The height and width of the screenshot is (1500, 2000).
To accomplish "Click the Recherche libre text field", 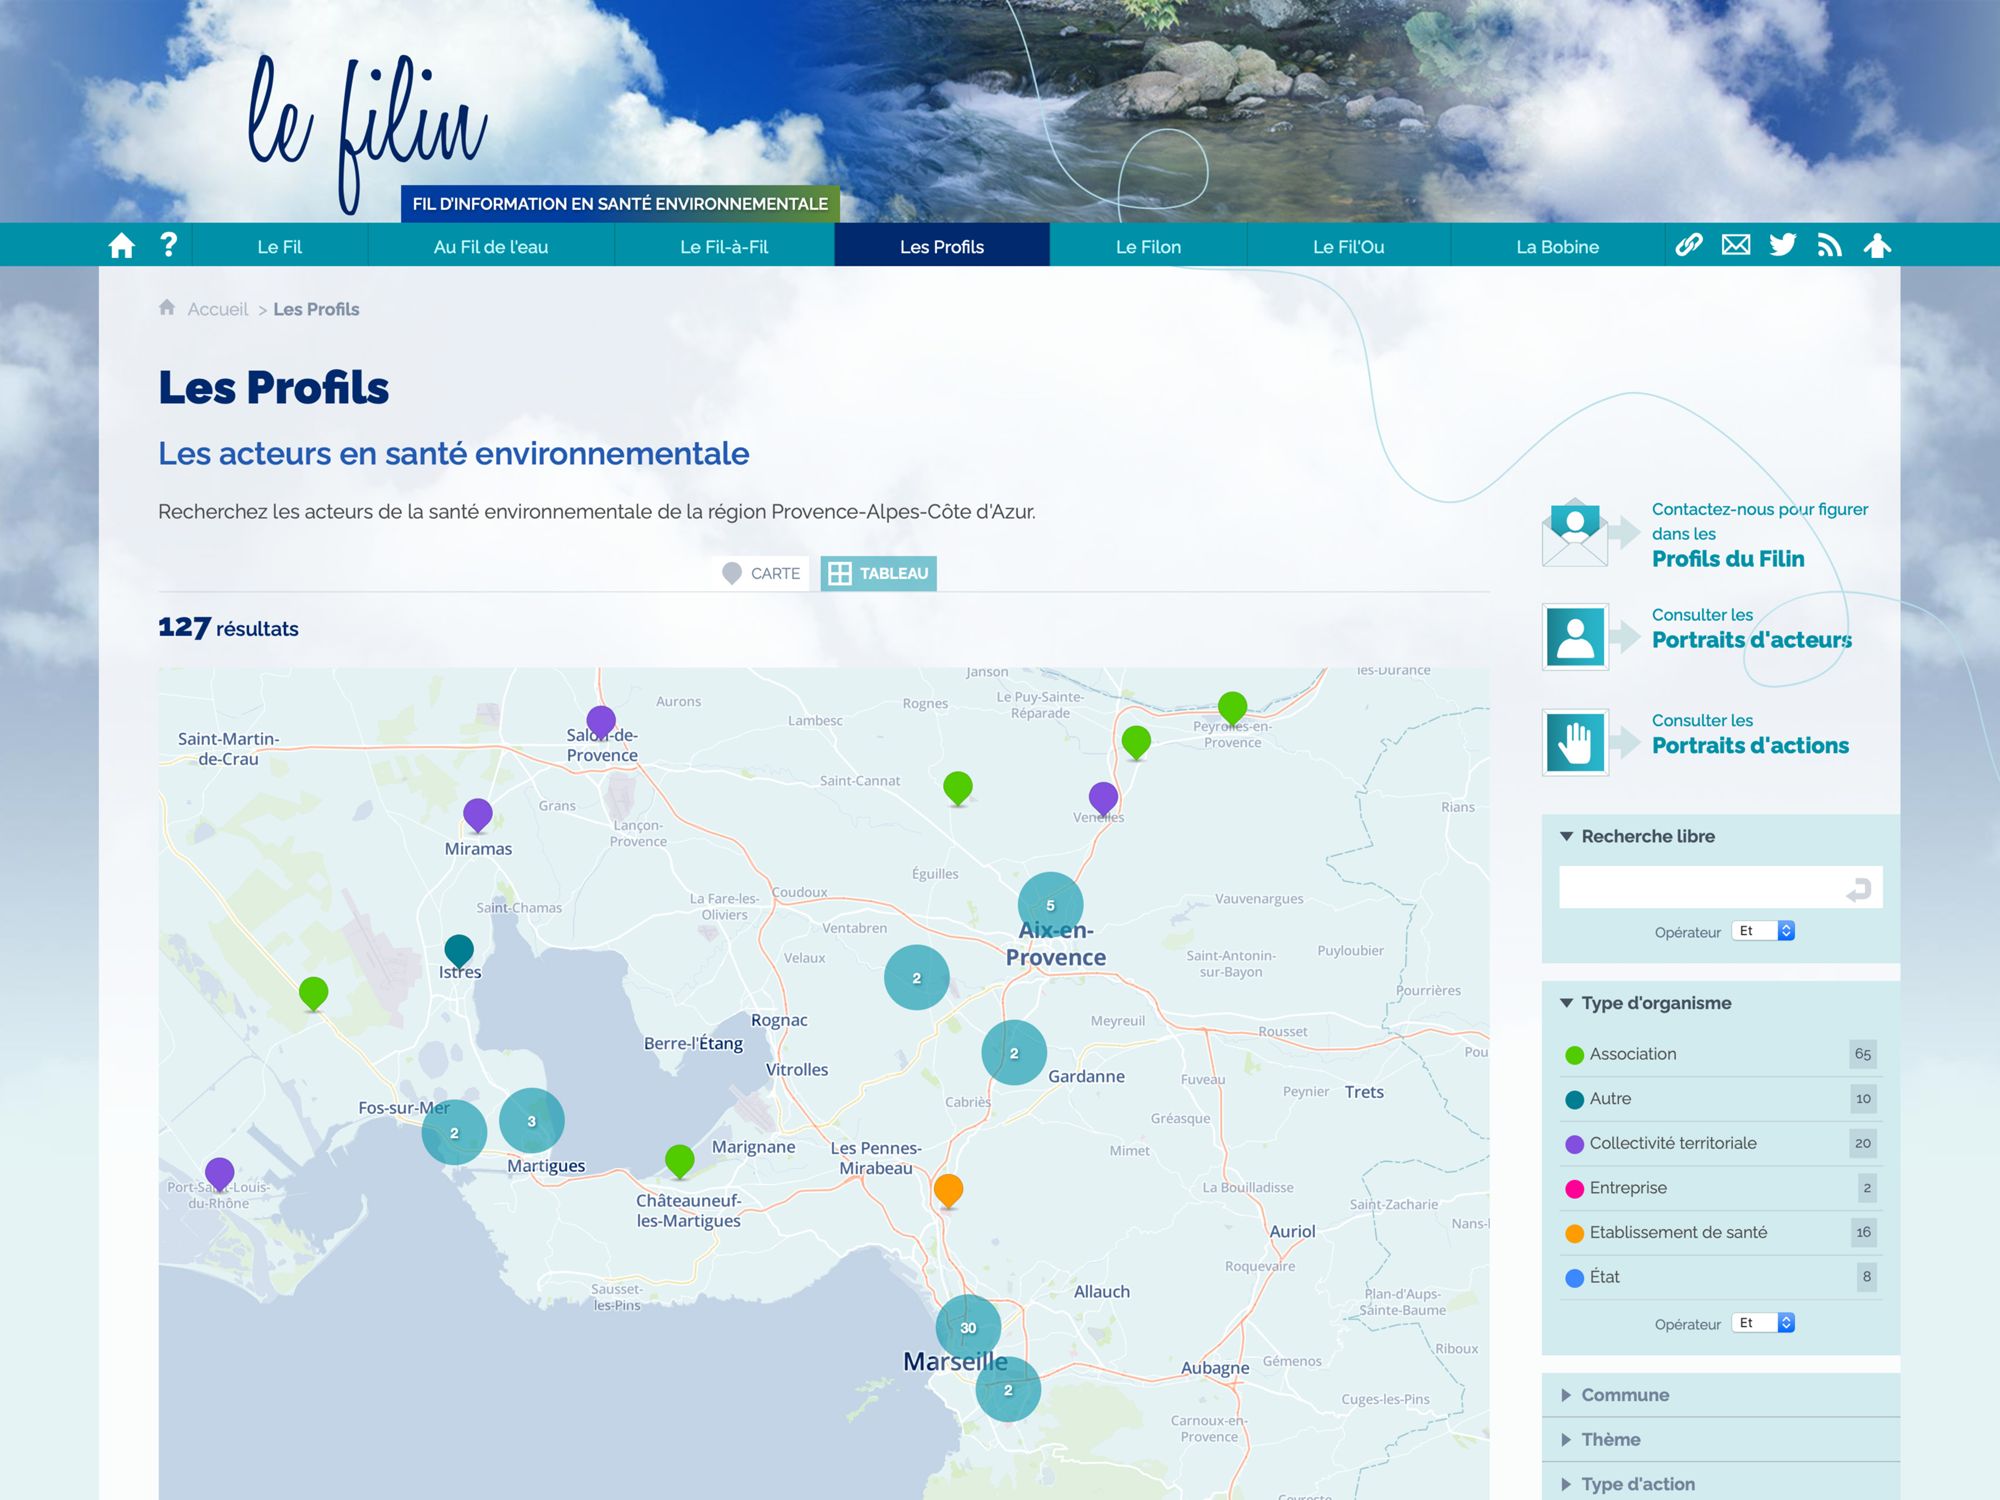I will pos(1700,888).
